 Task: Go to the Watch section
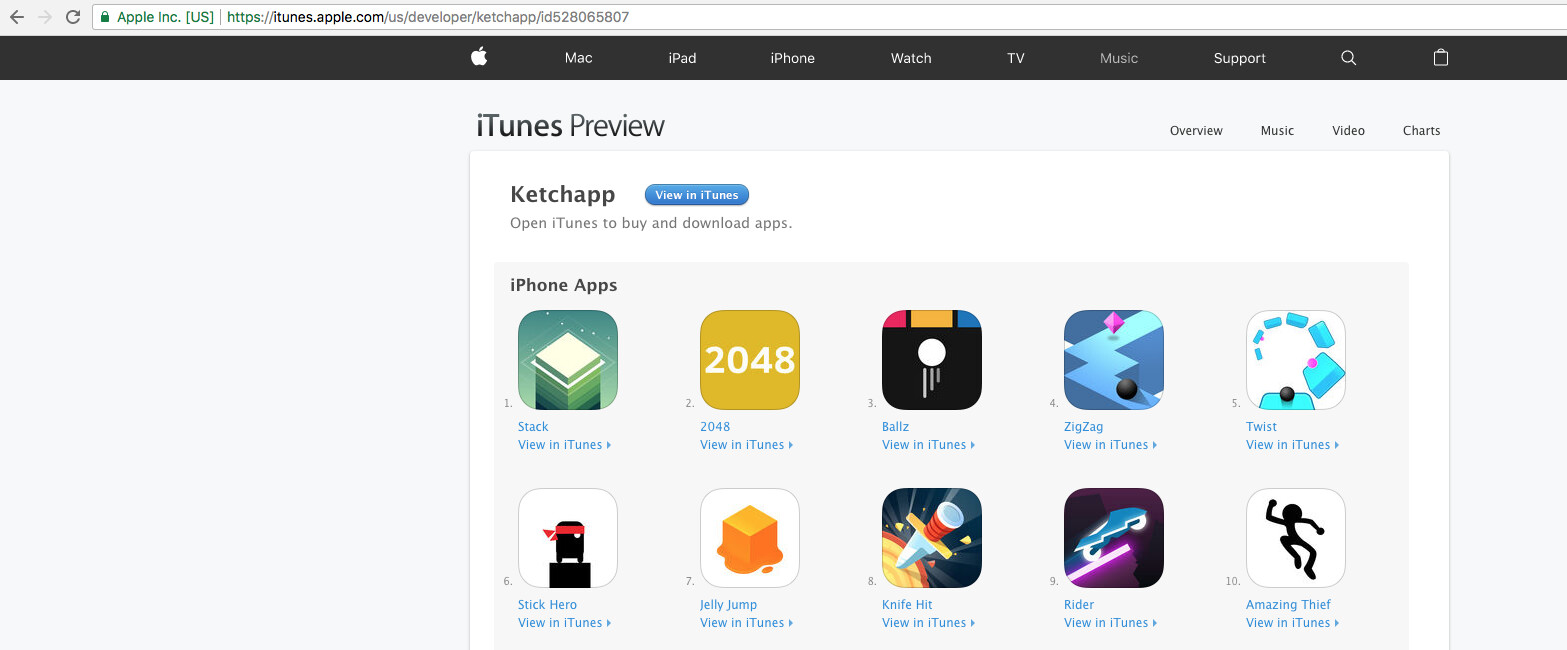click(x=911, y=58)
